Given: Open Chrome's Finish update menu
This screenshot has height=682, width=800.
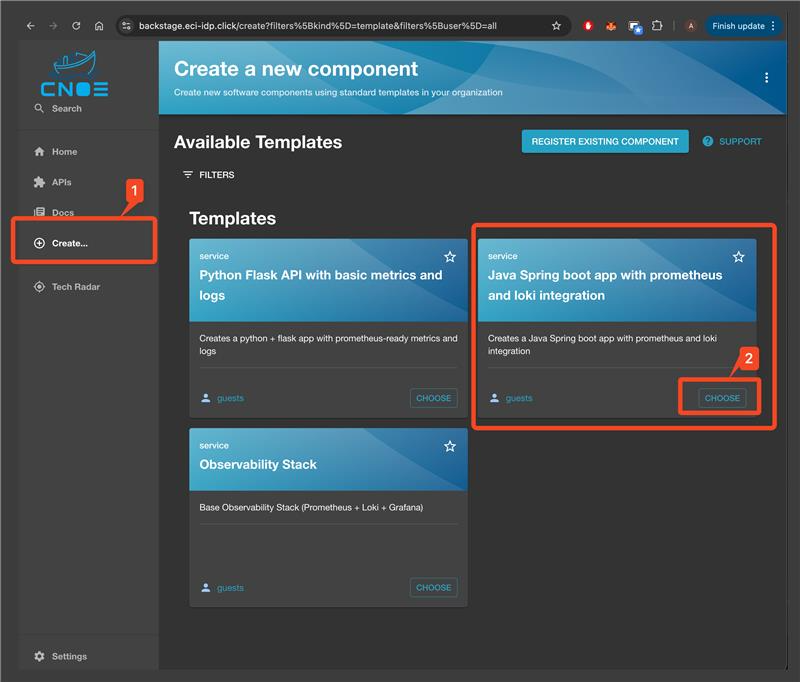Looking at the screenshot, I should 744,26.
